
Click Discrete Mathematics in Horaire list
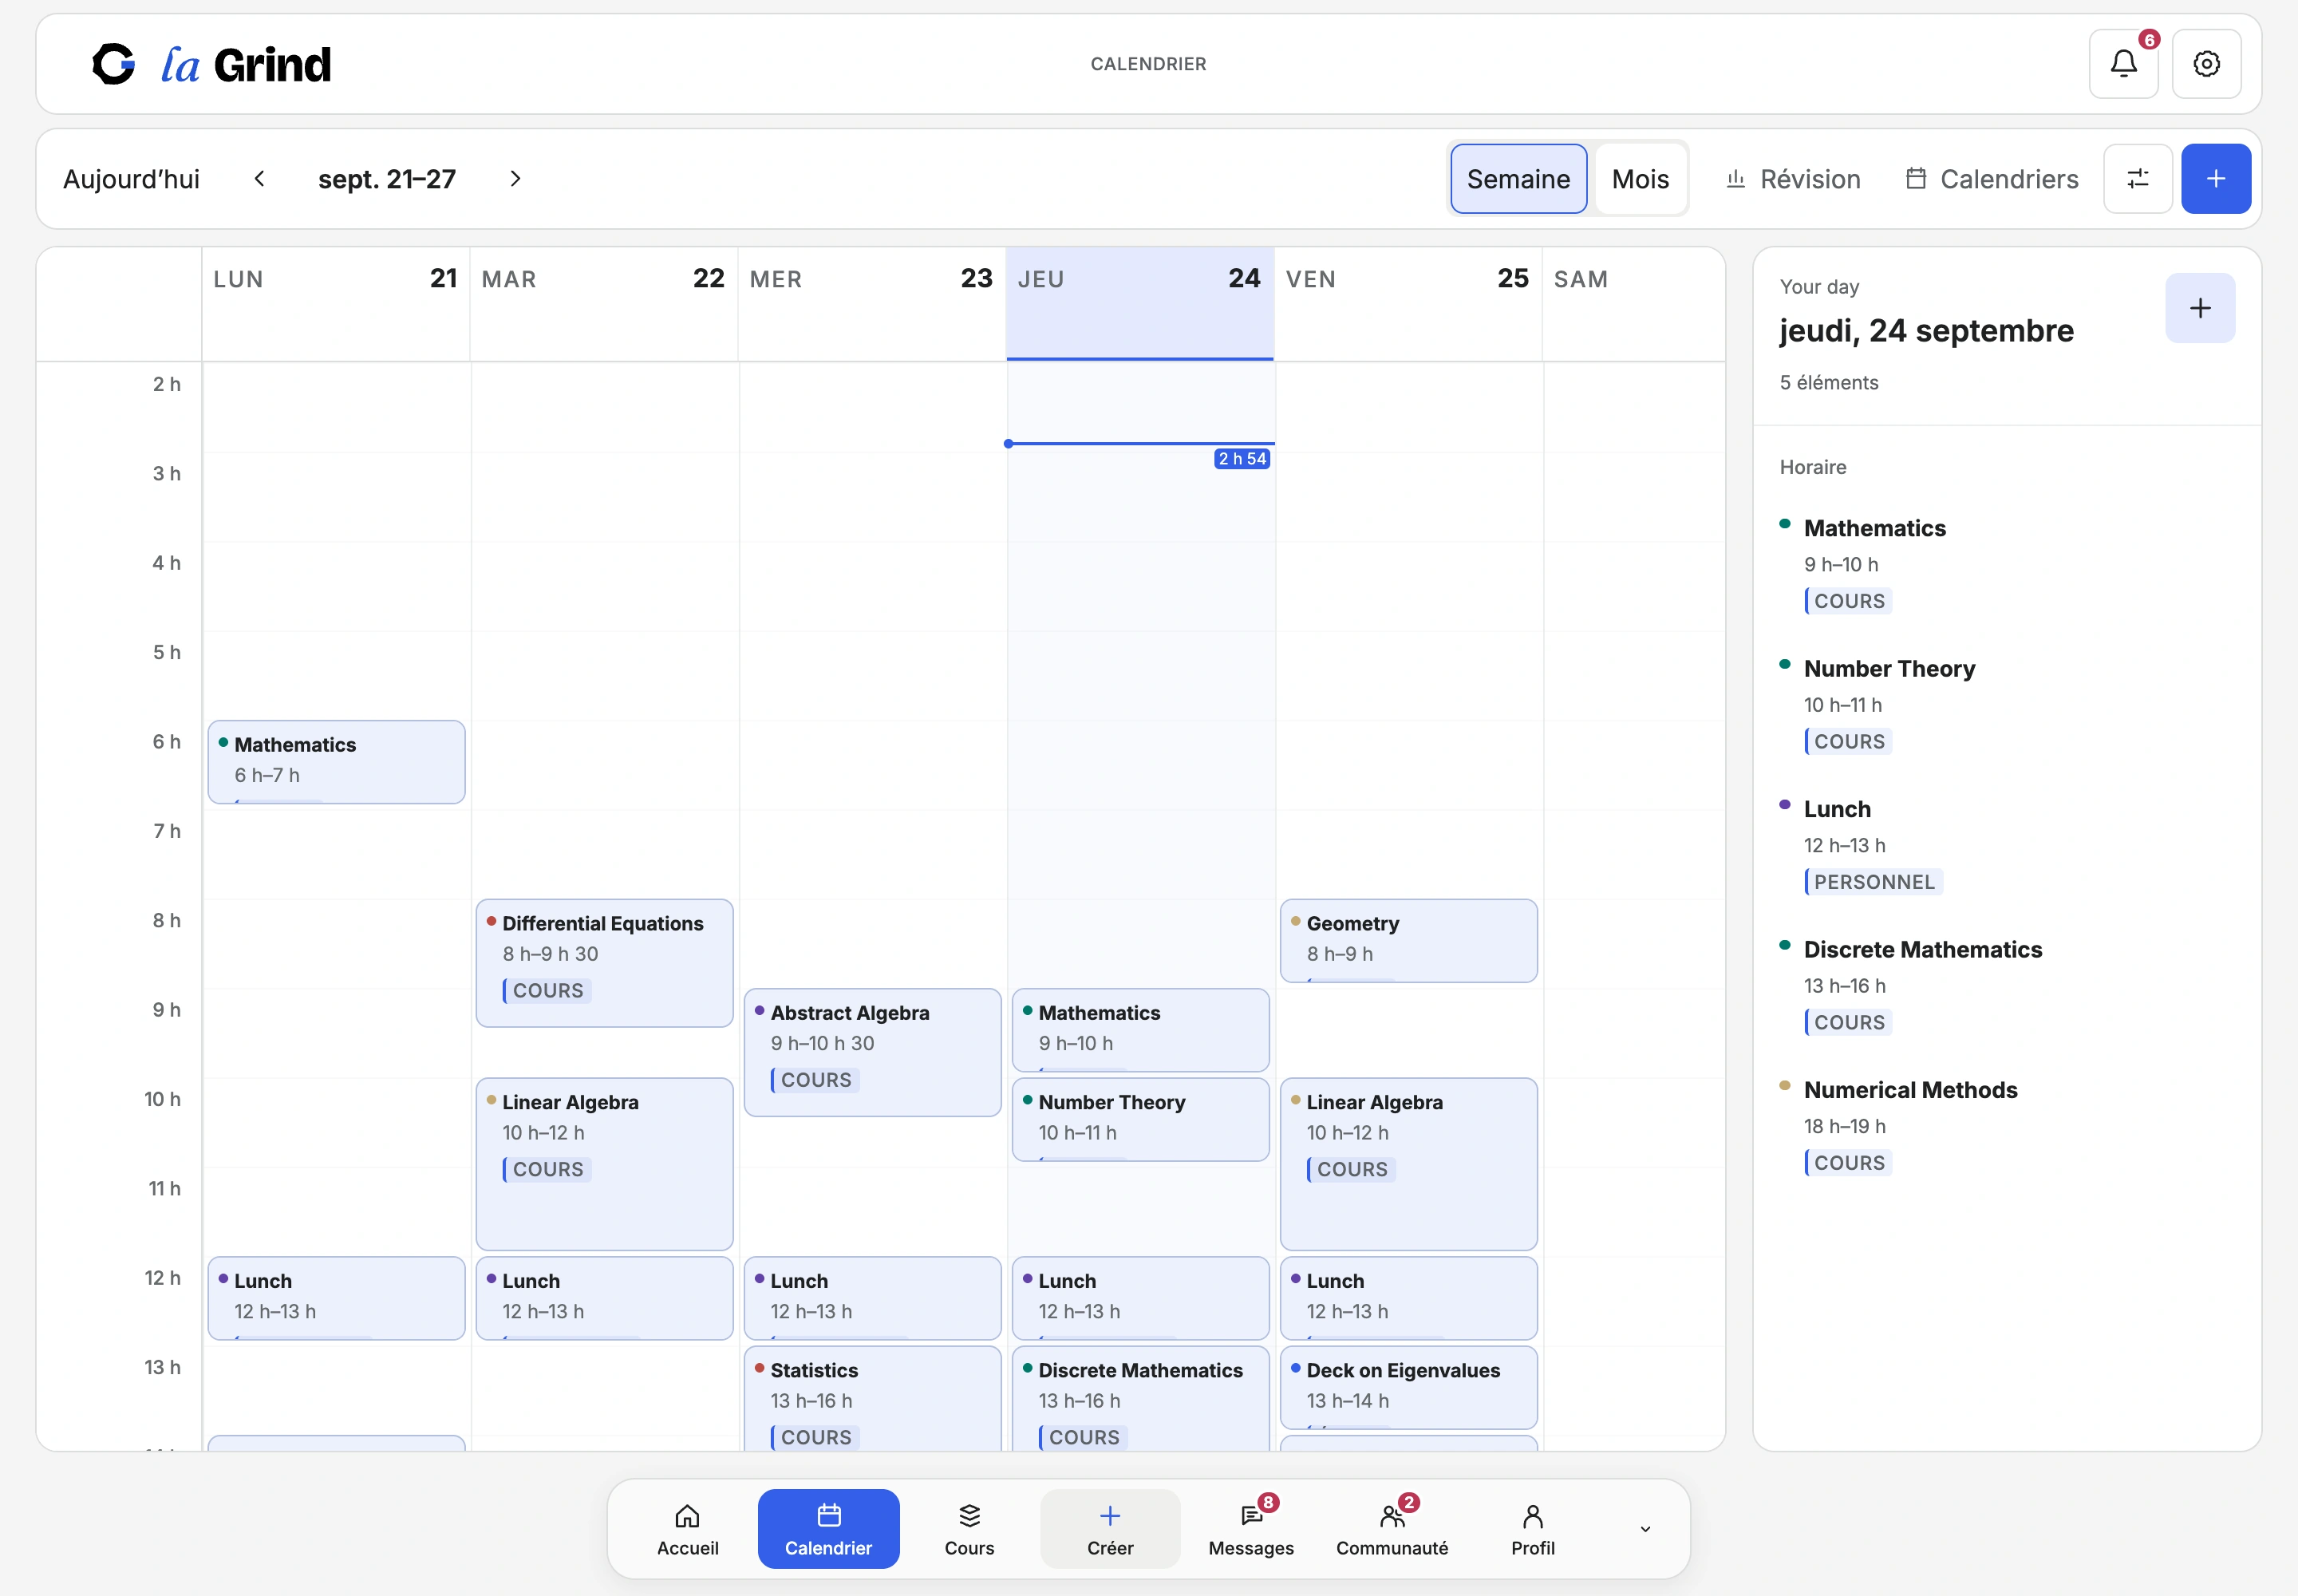click(x=1922, y=949)
